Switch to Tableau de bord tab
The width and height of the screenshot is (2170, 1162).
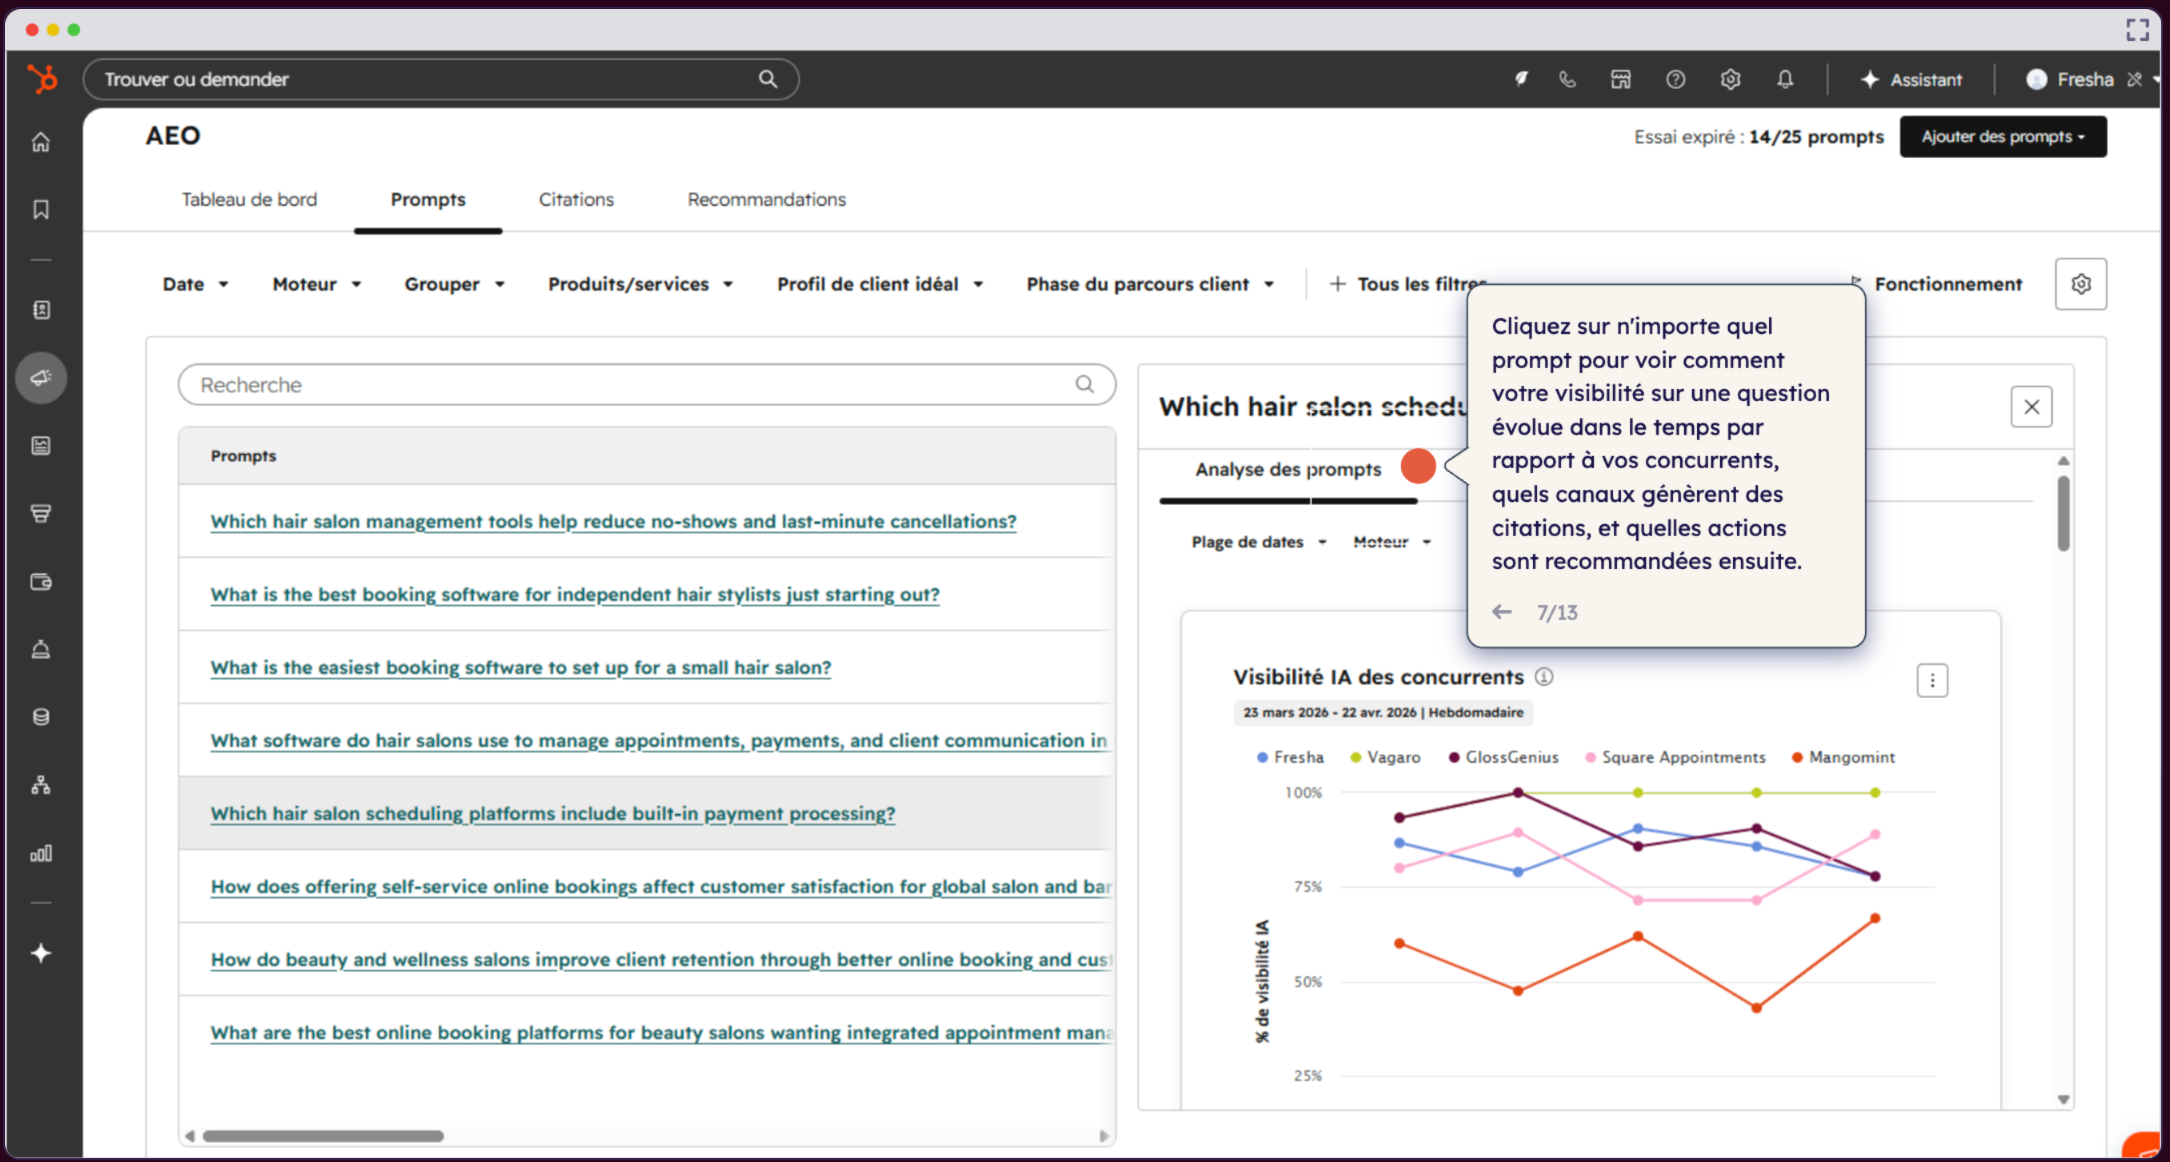point(249,199)
